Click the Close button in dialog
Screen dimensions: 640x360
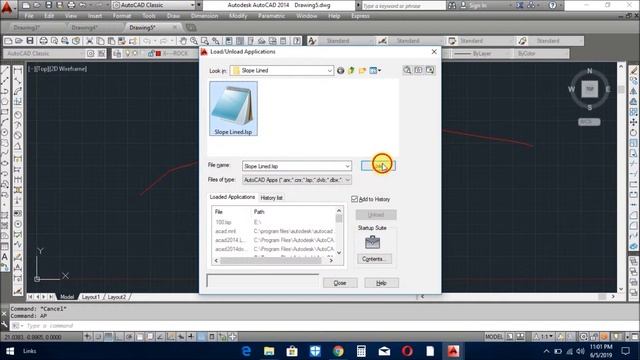point(340,283)
